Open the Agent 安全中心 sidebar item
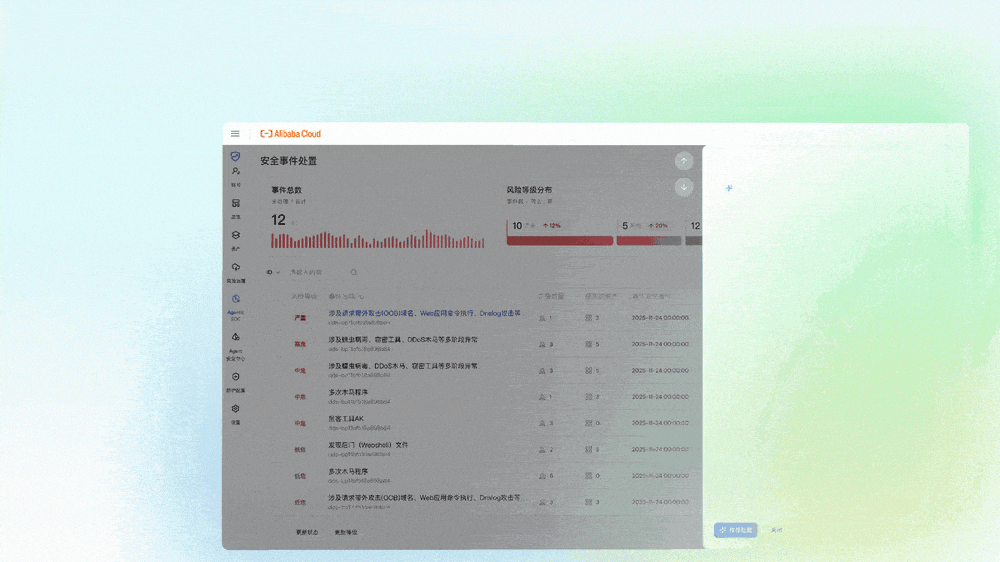1000x562 pixels. tap(236, 346)
